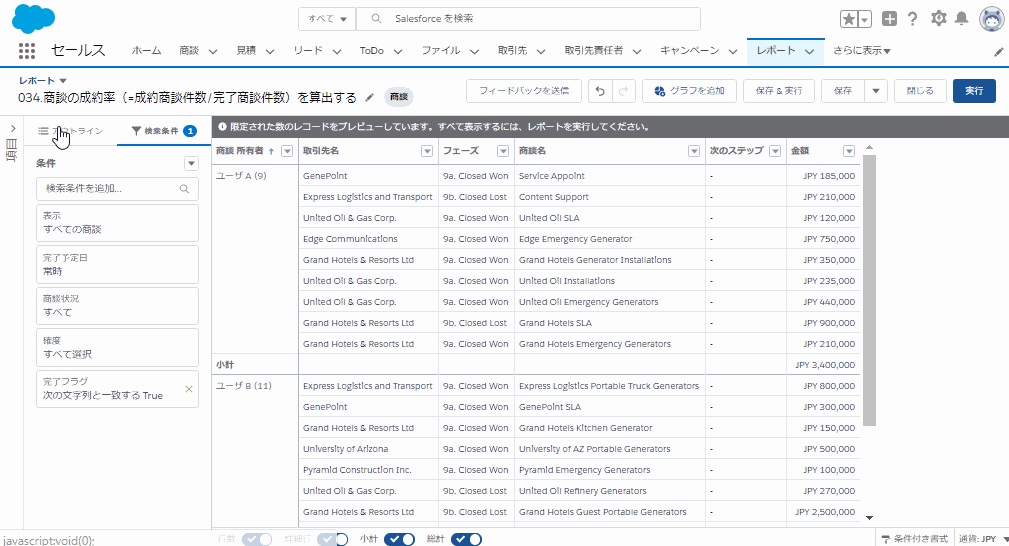Click the vertical scrollbar thumb
Image resolution: width=1009 pixels, height=546 pixels.
(869, 290)
